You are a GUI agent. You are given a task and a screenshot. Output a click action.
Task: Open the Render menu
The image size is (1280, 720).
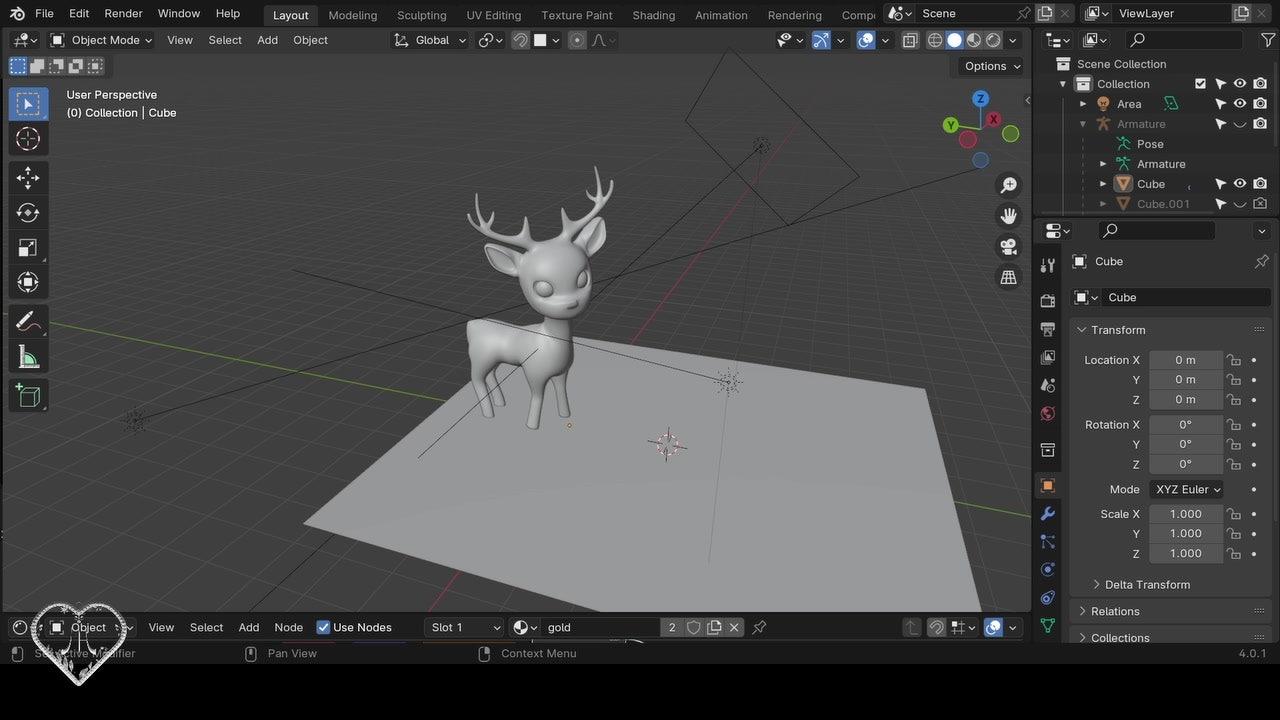click(x=123, y=13)
